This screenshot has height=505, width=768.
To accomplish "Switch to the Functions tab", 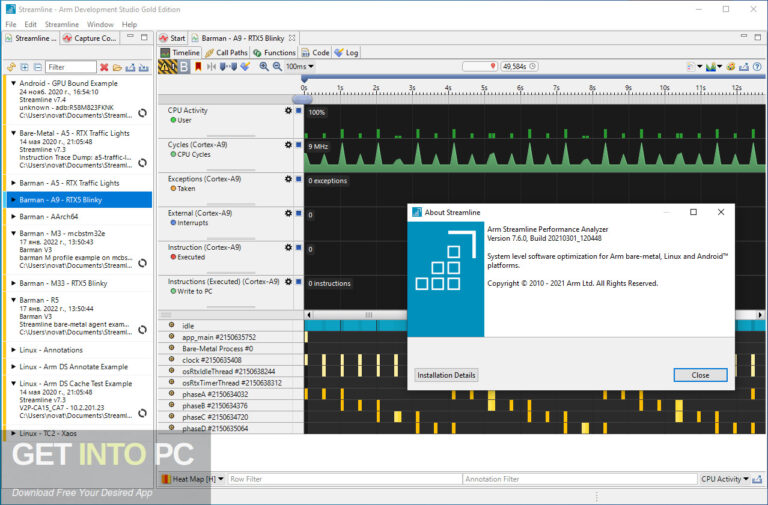I will (274, 52).
